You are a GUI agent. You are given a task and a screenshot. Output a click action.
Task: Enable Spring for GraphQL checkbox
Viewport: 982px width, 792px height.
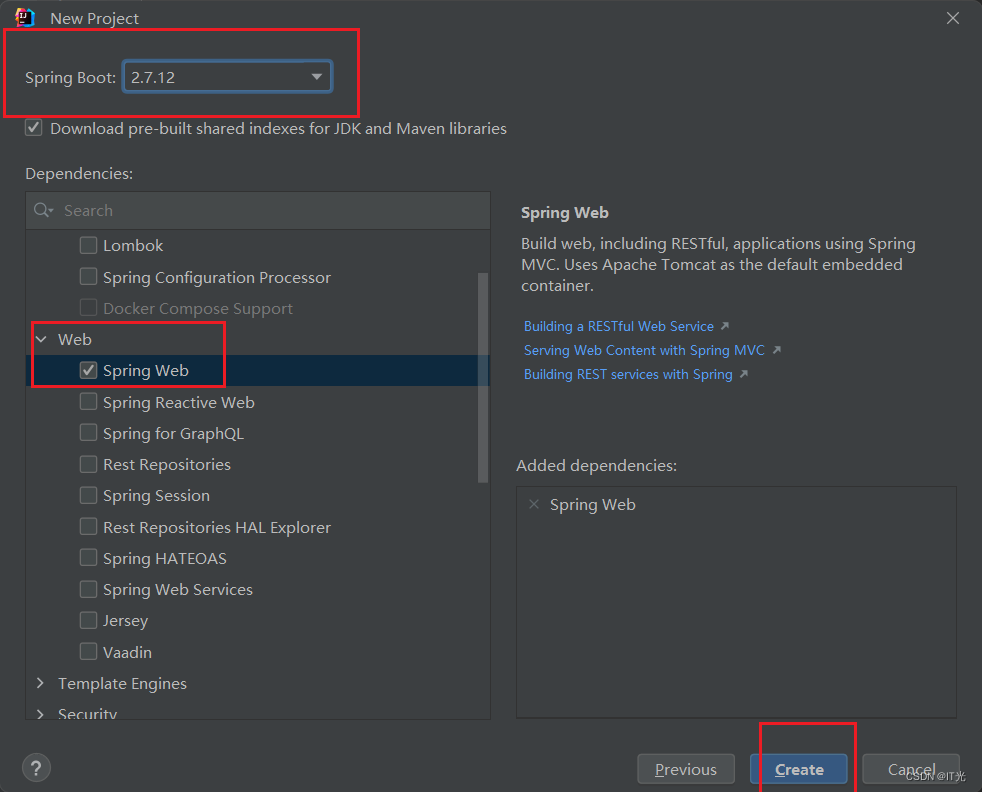[88, 433]
